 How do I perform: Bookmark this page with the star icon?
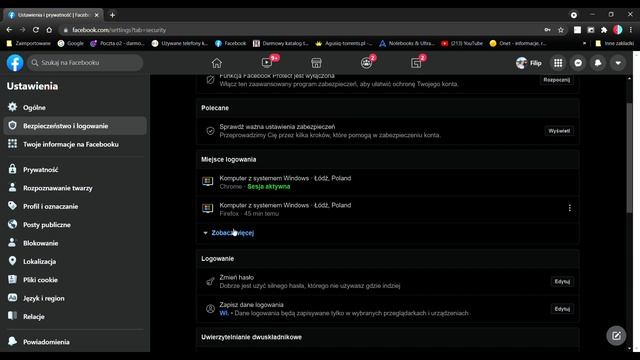tap(561, 30)
